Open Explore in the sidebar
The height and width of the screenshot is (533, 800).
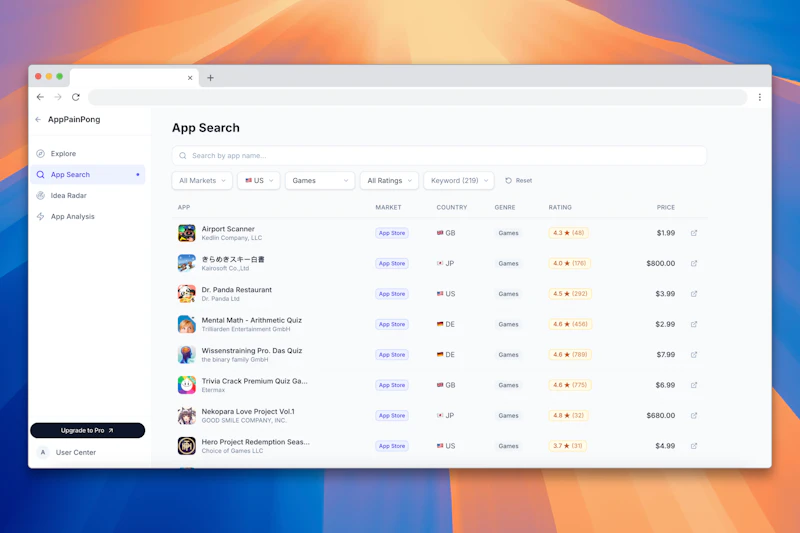click(x=88, y=154)
